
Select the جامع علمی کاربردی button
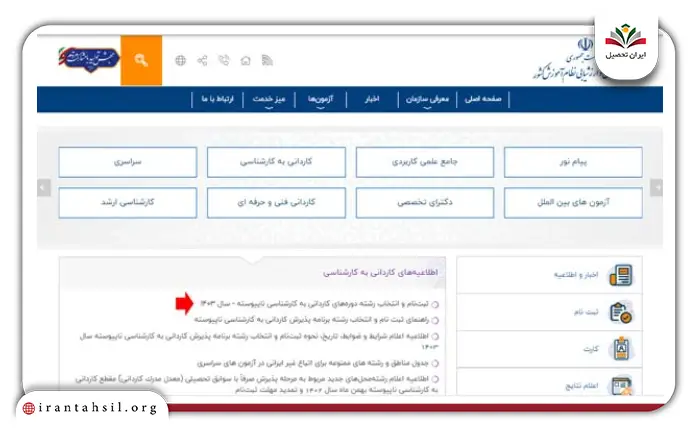click(425, 162)
